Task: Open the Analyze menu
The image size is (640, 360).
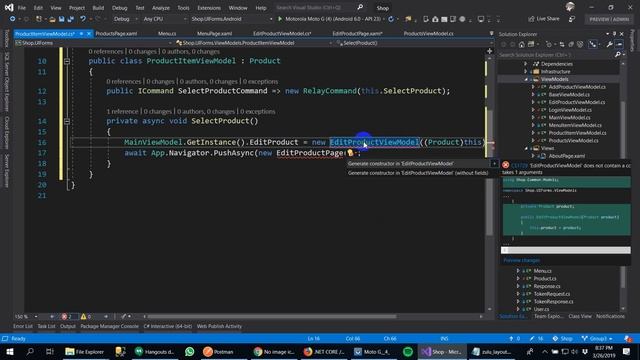Action: point(161,8)
